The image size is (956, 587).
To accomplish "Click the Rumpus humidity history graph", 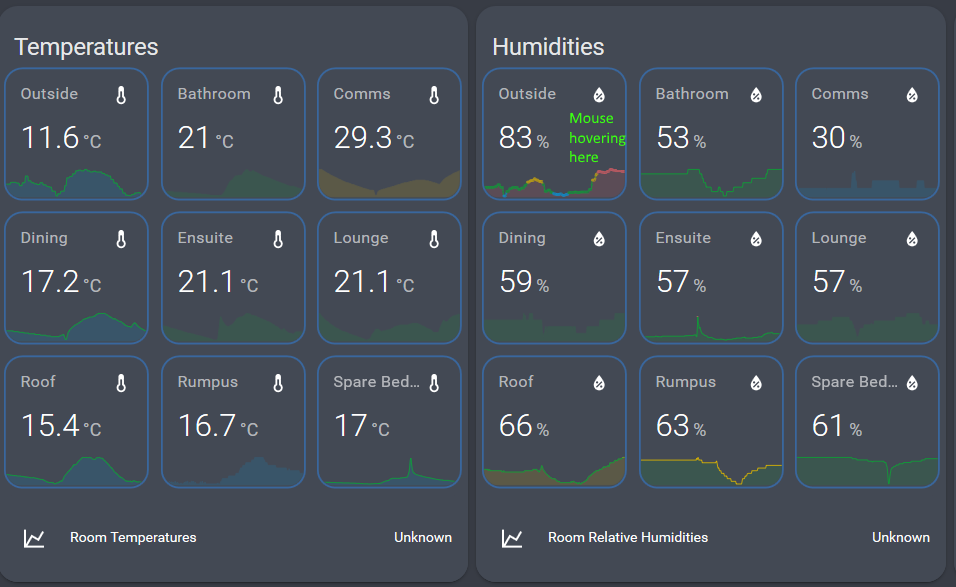I will (x=711, y=472).
